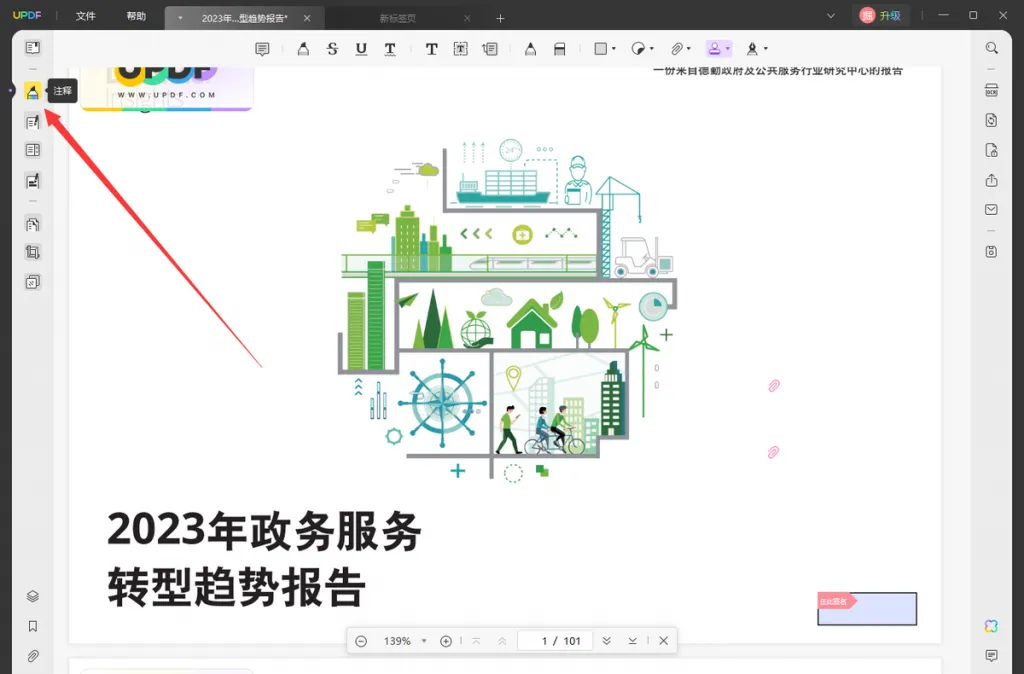Viewport: 1024px width, 674px height.
Task: Activate the underline text tool
Action: pyautogui.click(x=361, y=49)
